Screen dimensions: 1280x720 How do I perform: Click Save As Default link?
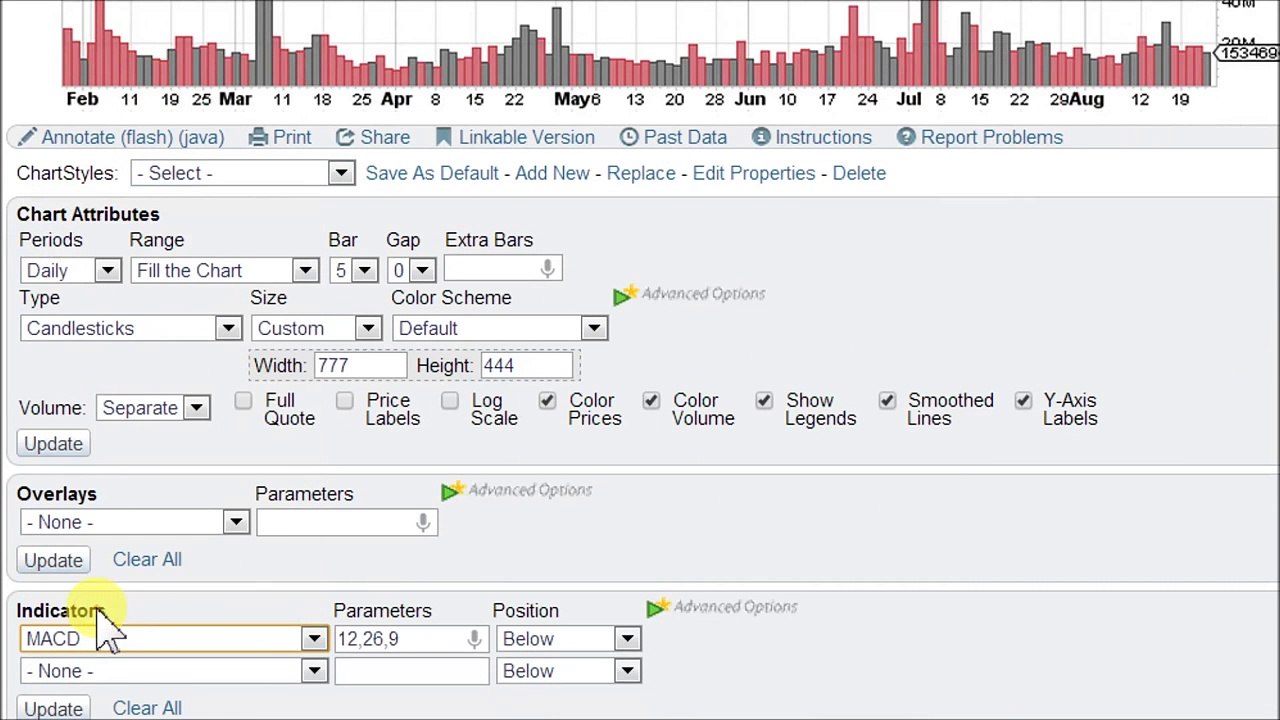(x=432, y=173)
